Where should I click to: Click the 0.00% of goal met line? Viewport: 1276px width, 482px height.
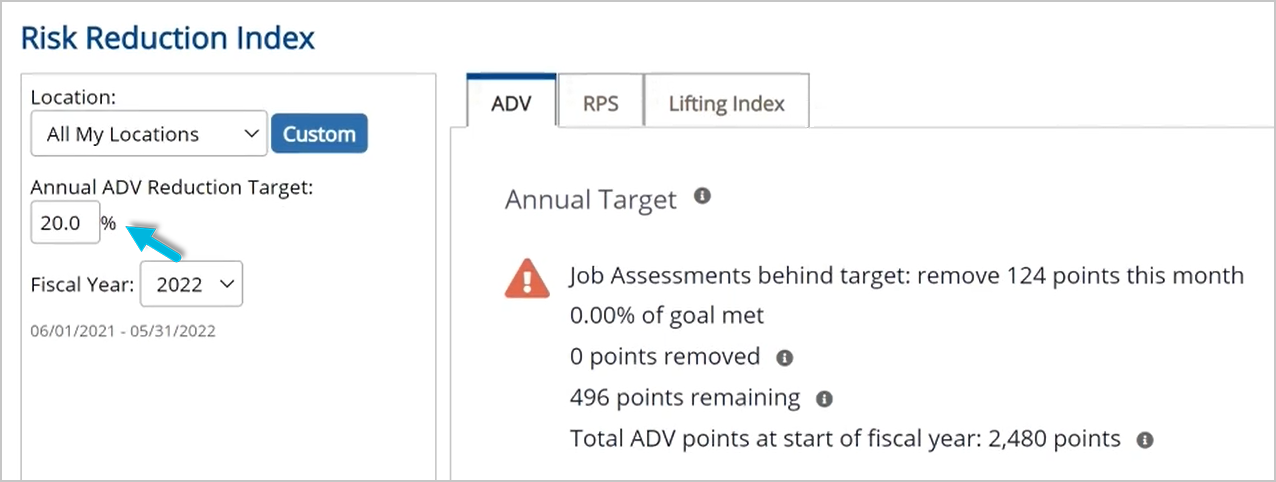pyautogui.click(x=666, y=316)
